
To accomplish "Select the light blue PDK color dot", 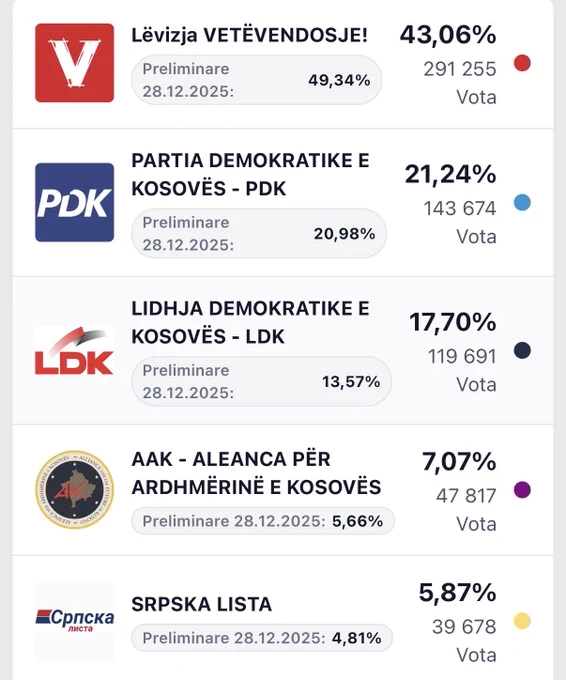I will coord(522,203).
